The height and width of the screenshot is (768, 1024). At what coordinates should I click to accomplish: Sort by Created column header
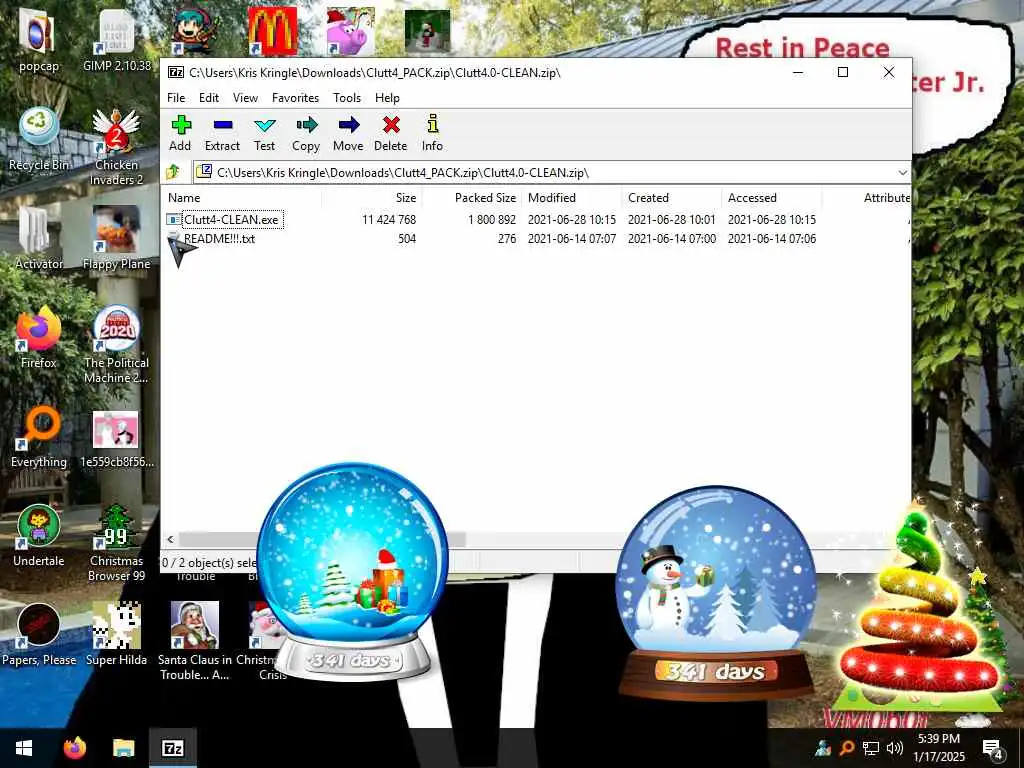(x=671, y=198)
